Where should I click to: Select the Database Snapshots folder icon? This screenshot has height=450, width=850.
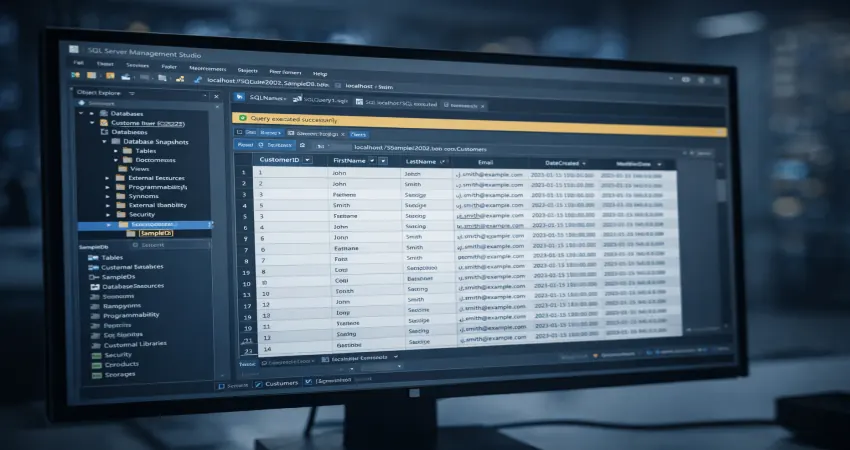pyautogui.click(x=115, y=142)
